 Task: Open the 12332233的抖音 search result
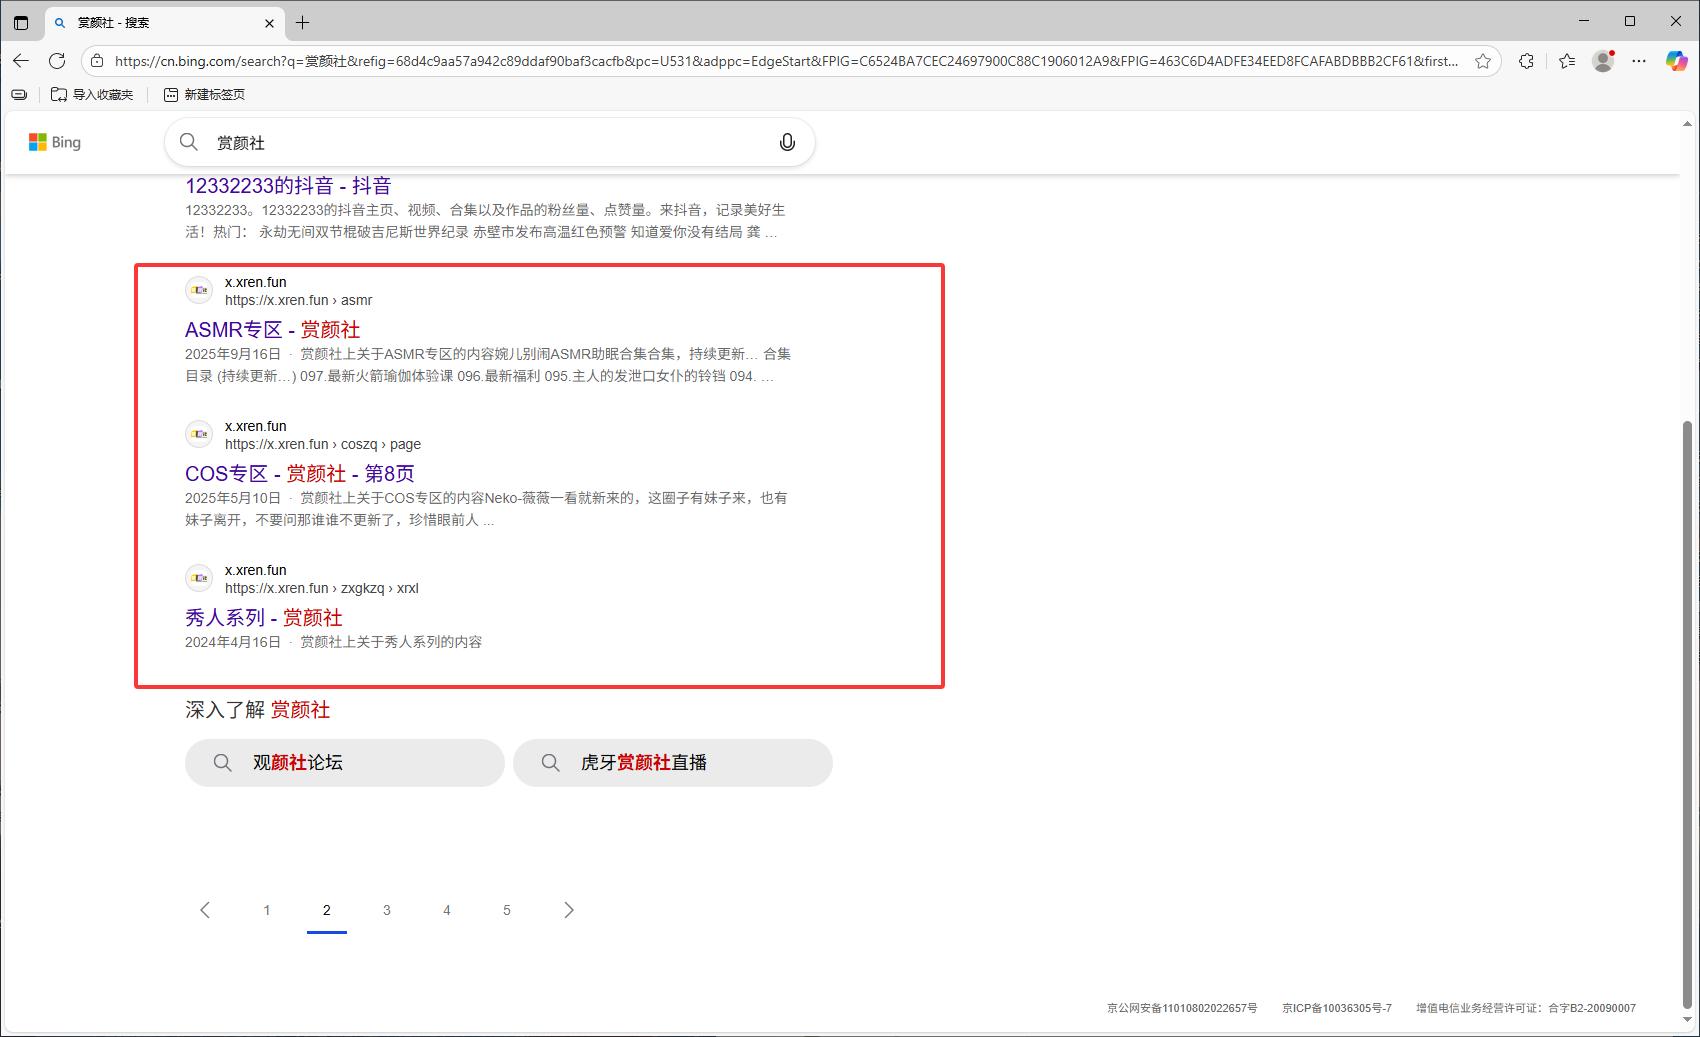[x=288, y=186]
